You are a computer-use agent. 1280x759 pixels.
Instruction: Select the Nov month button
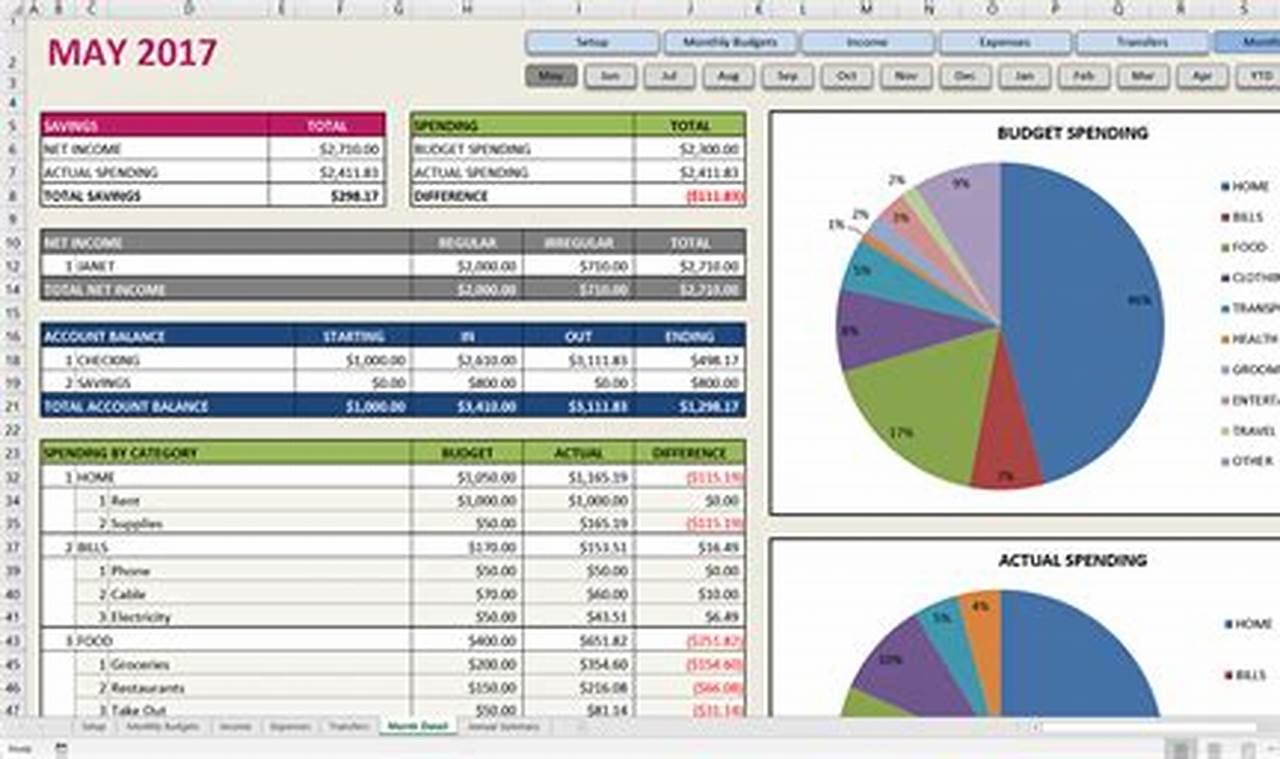tap(906, 76)
